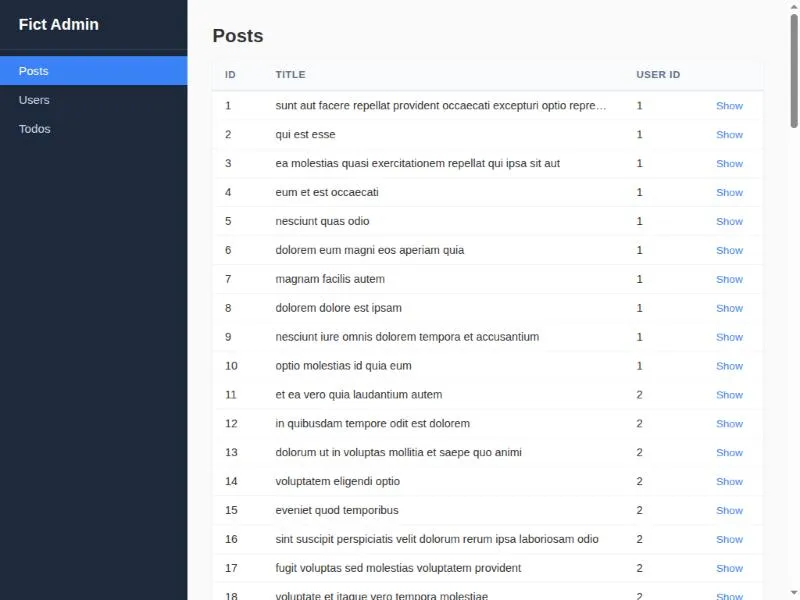Open Show link for post 9
The image size is (800, 600).
tap(729, 337)
